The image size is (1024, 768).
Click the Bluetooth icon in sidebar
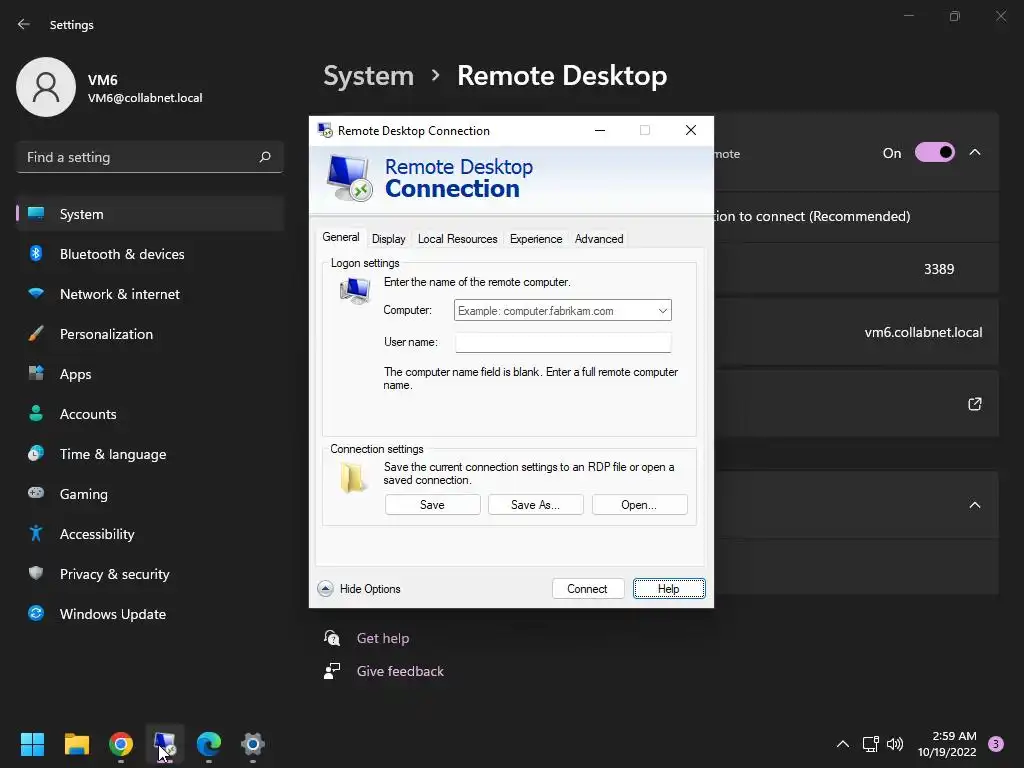click(x=36, y=253)
